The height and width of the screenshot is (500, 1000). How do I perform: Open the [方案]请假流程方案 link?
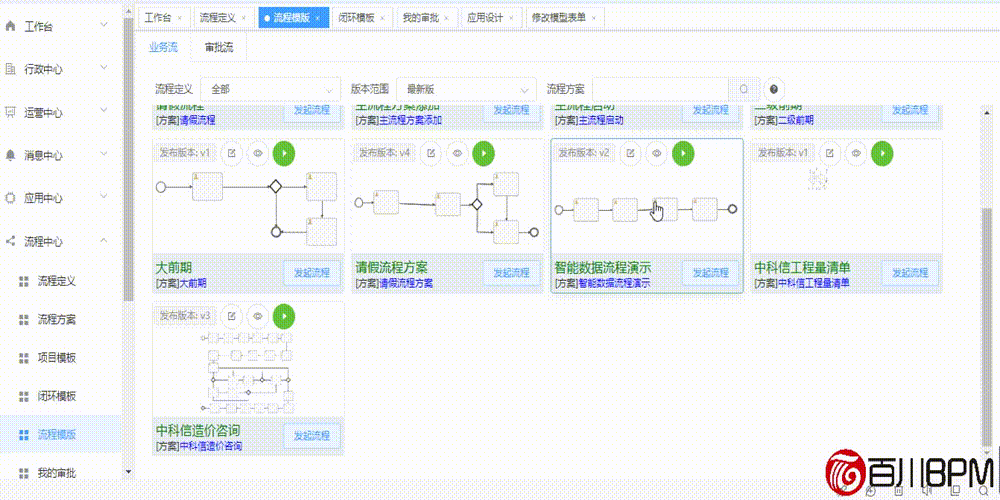click(x=394, y=283)
